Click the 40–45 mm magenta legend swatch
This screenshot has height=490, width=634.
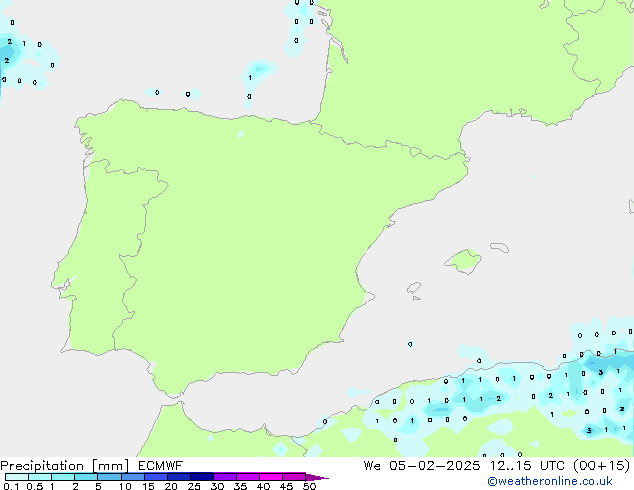(x=271, y=477)
